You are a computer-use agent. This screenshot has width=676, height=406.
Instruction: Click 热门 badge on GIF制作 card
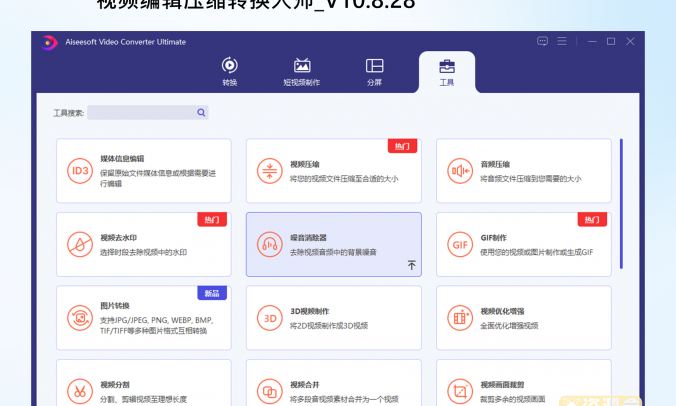pyautogui.click(x=592, y=220)
